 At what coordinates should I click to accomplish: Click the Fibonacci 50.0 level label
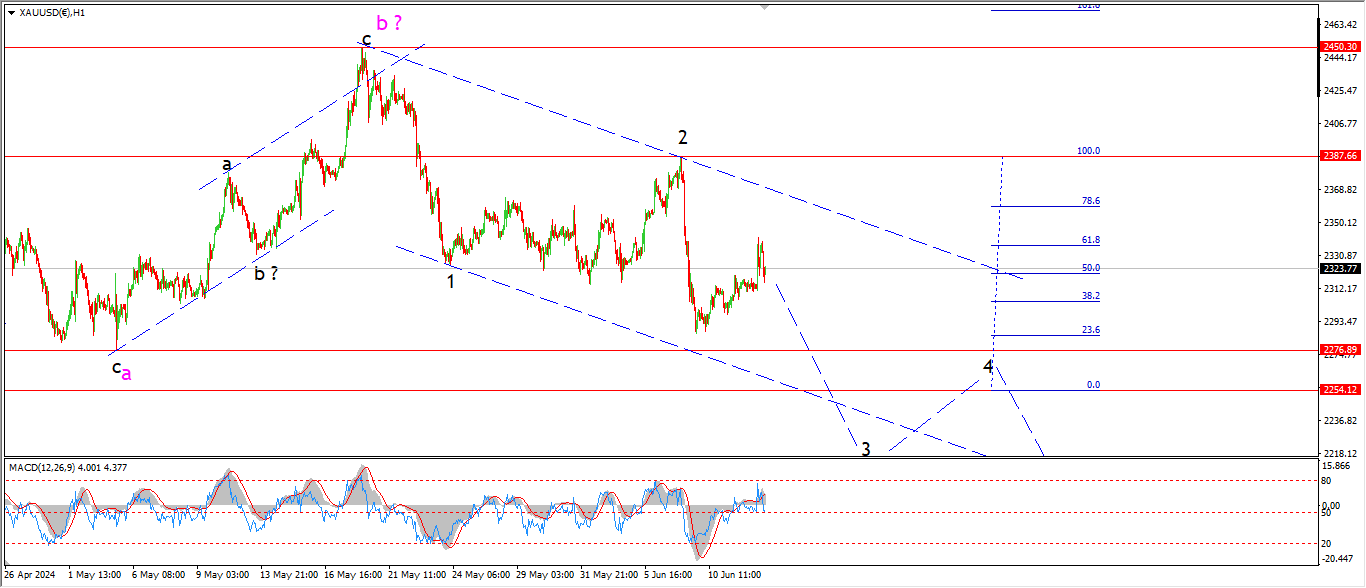click(1089, 268)
